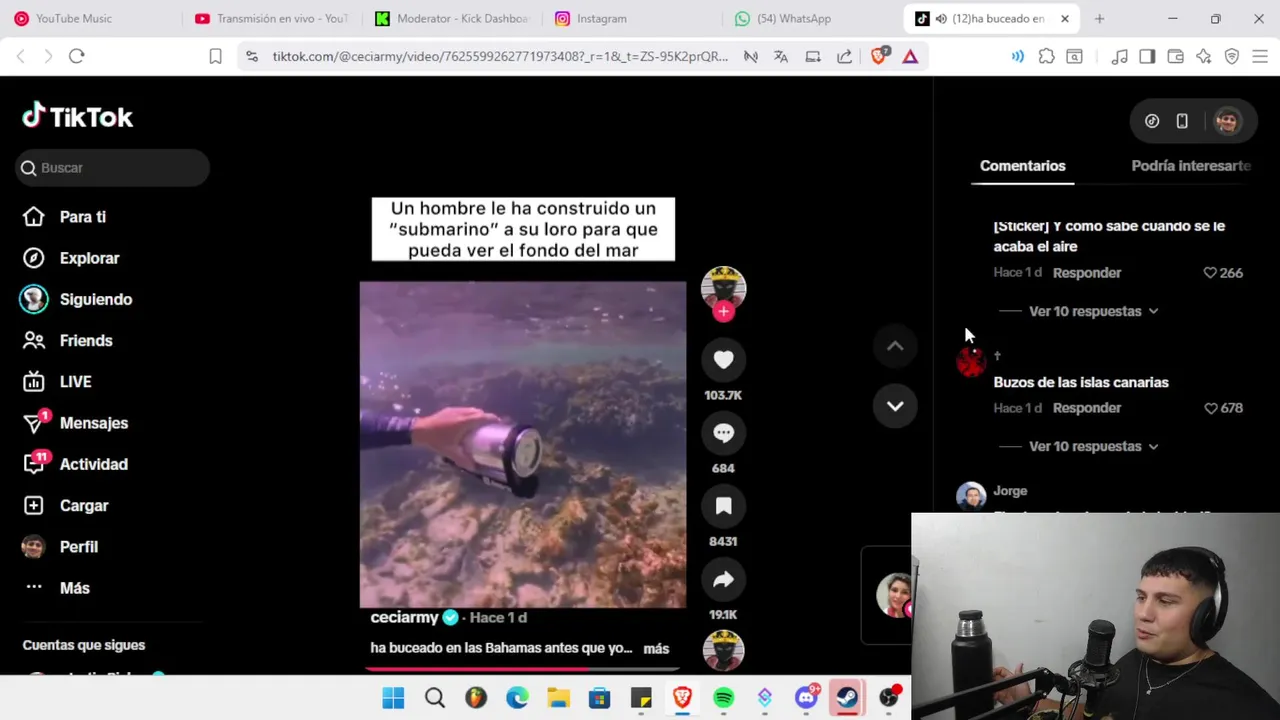
Task: Go to the previous video using up arrow
Action: 895,346
